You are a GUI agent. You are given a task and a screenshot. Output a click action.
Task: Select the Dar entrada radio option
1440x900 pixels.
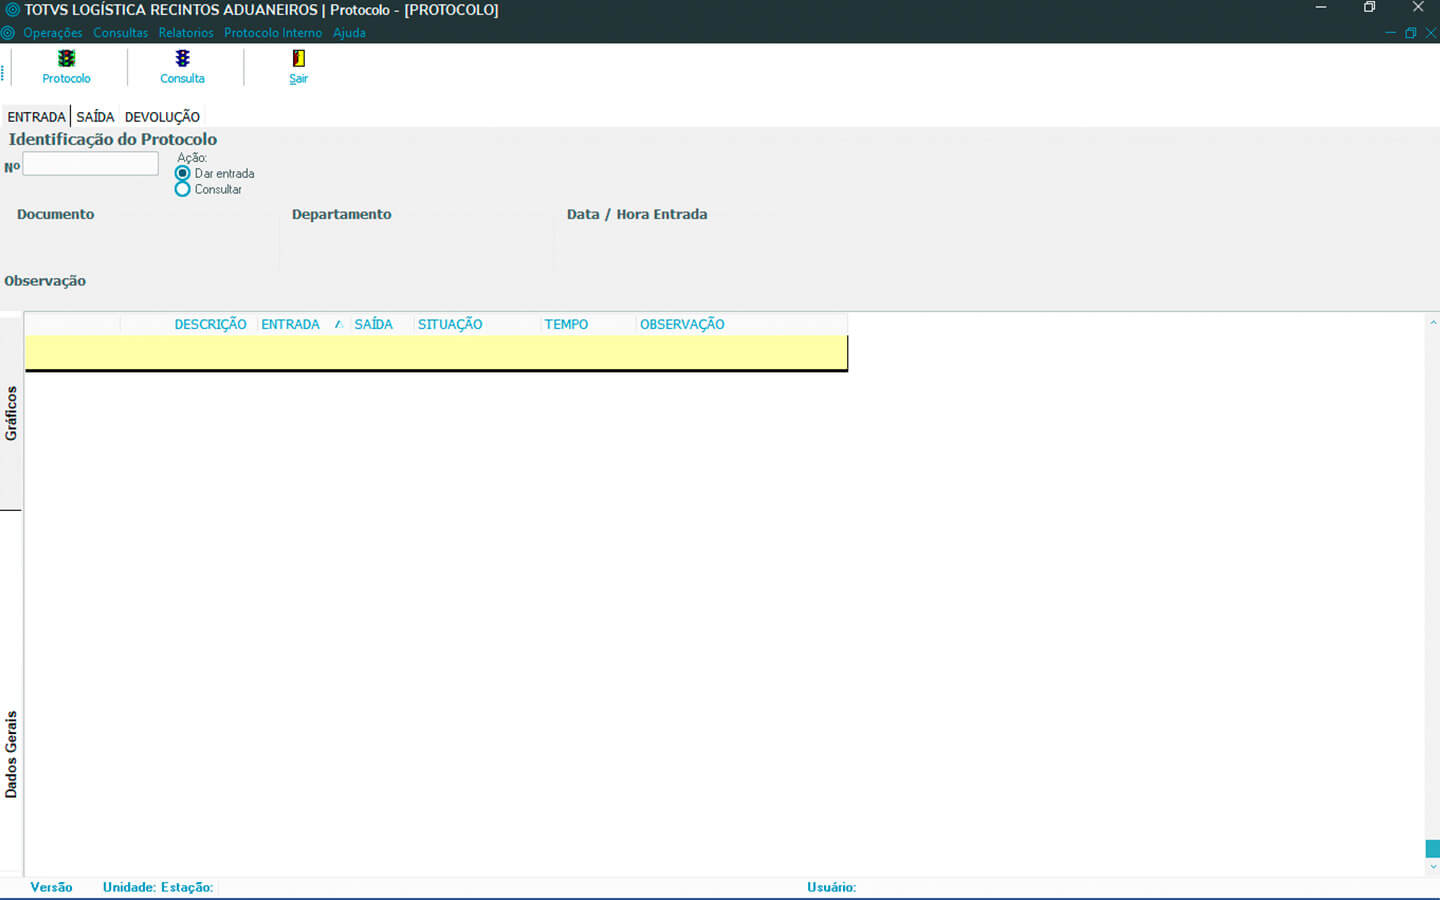point(183,174)
